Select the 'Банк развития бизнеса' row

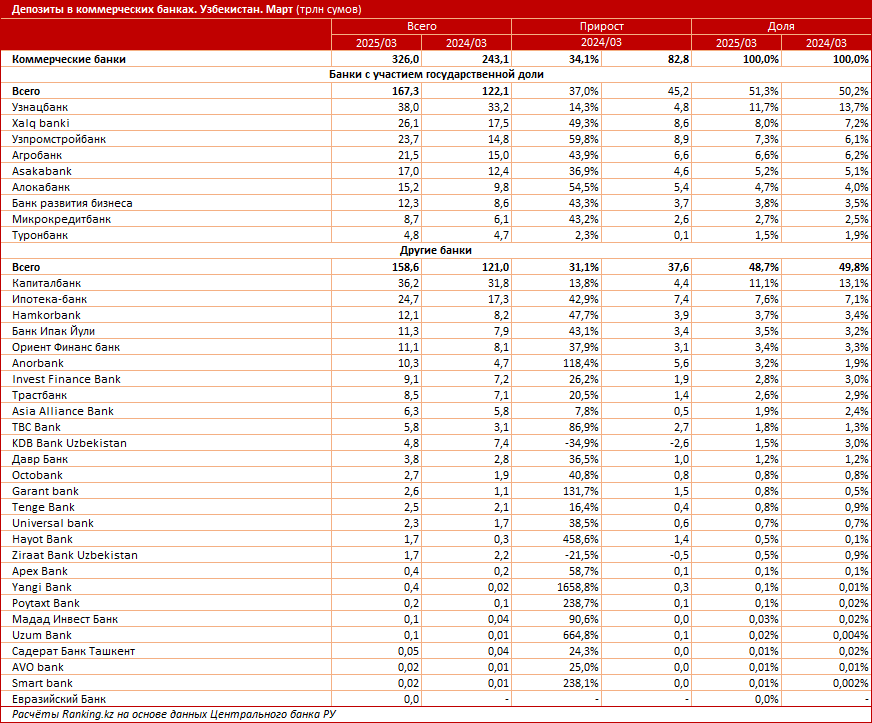[x=436, y=203]
